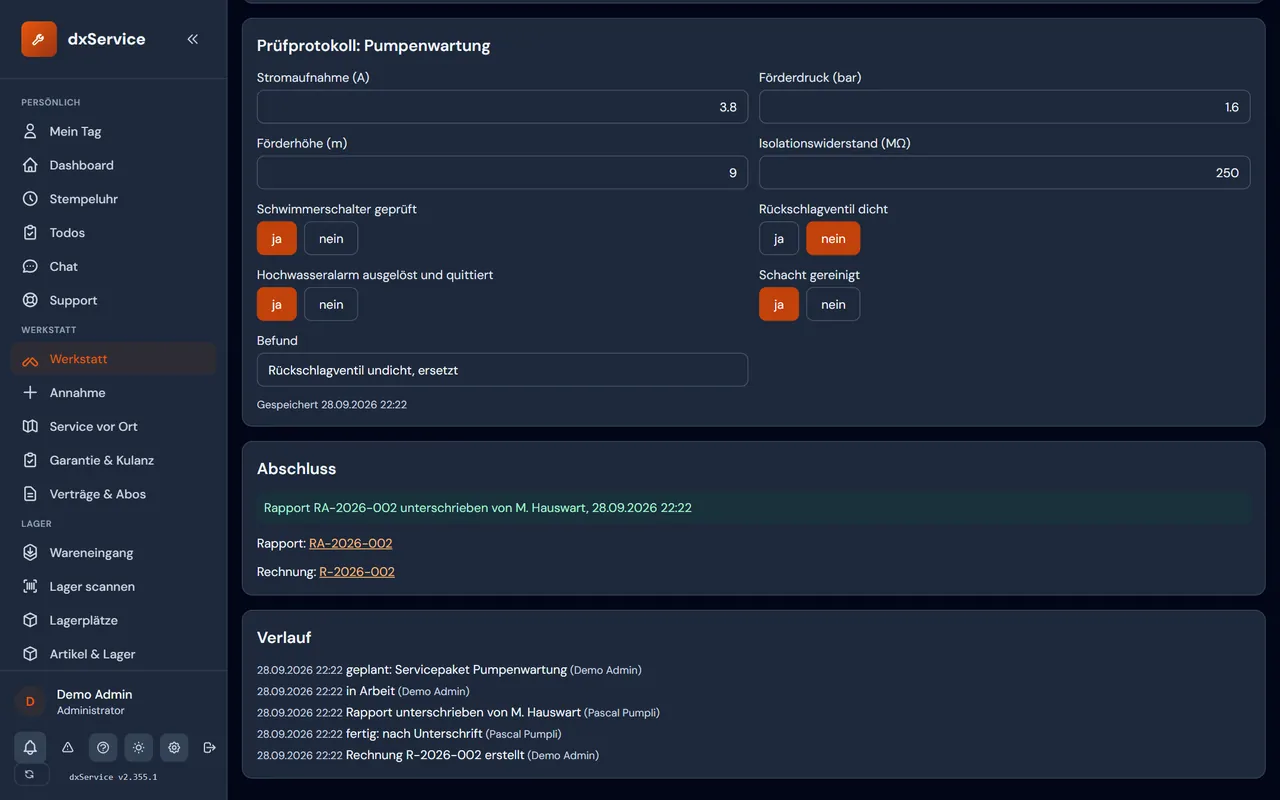Collapse the sidebar with the double chevron

coord(192,39)
